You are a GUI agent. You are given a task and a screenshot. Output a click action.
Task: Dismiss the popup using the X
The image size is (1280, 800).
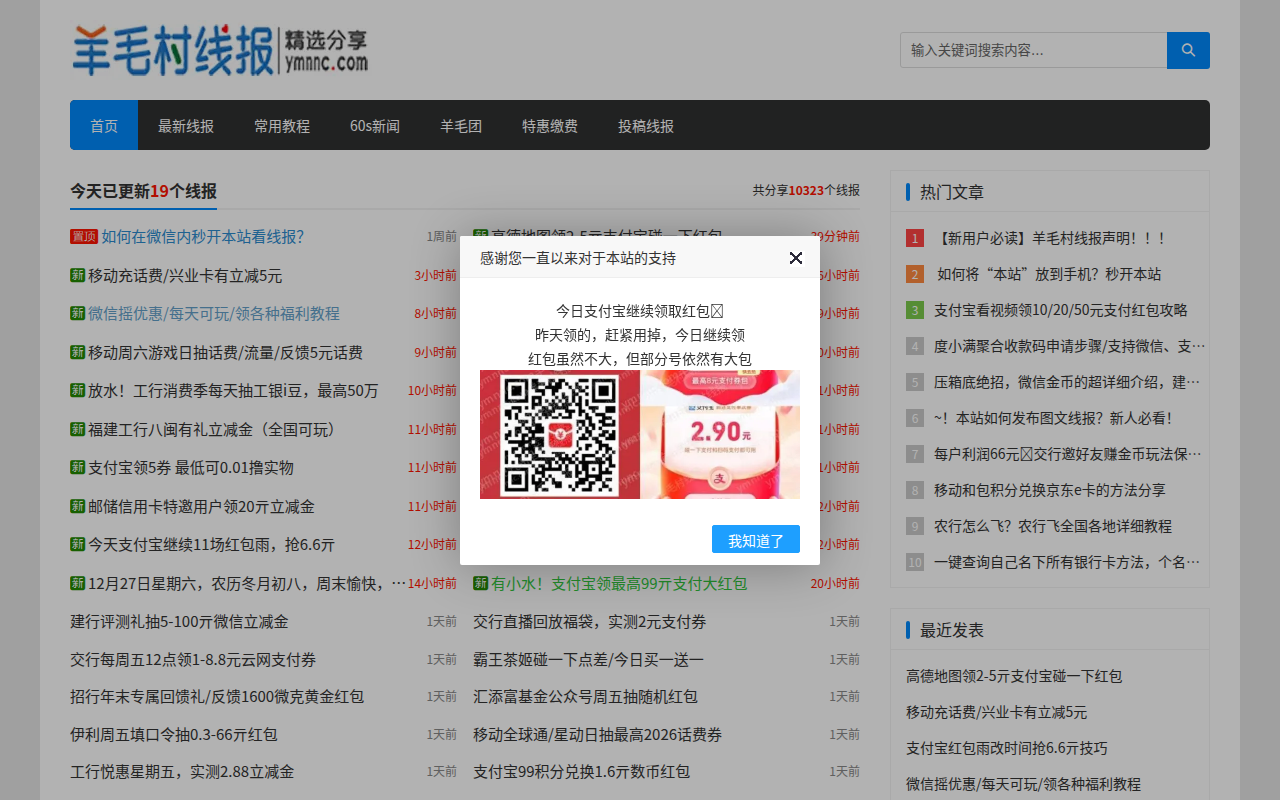click(795, 257)
